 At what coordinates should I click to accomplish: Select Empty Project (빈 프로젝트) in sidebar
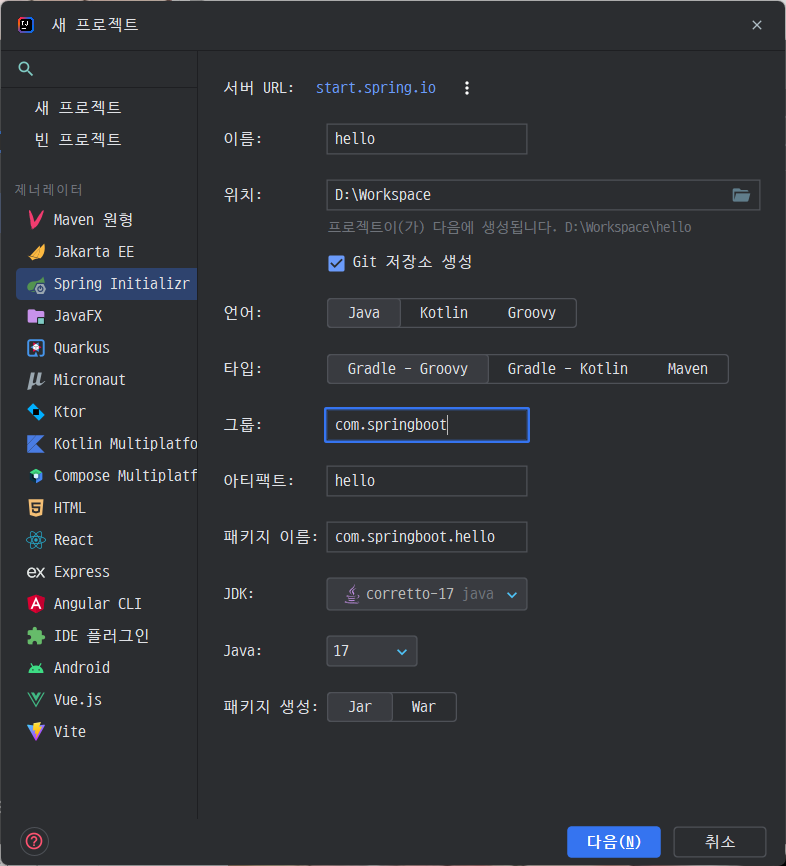coord(78,139)
